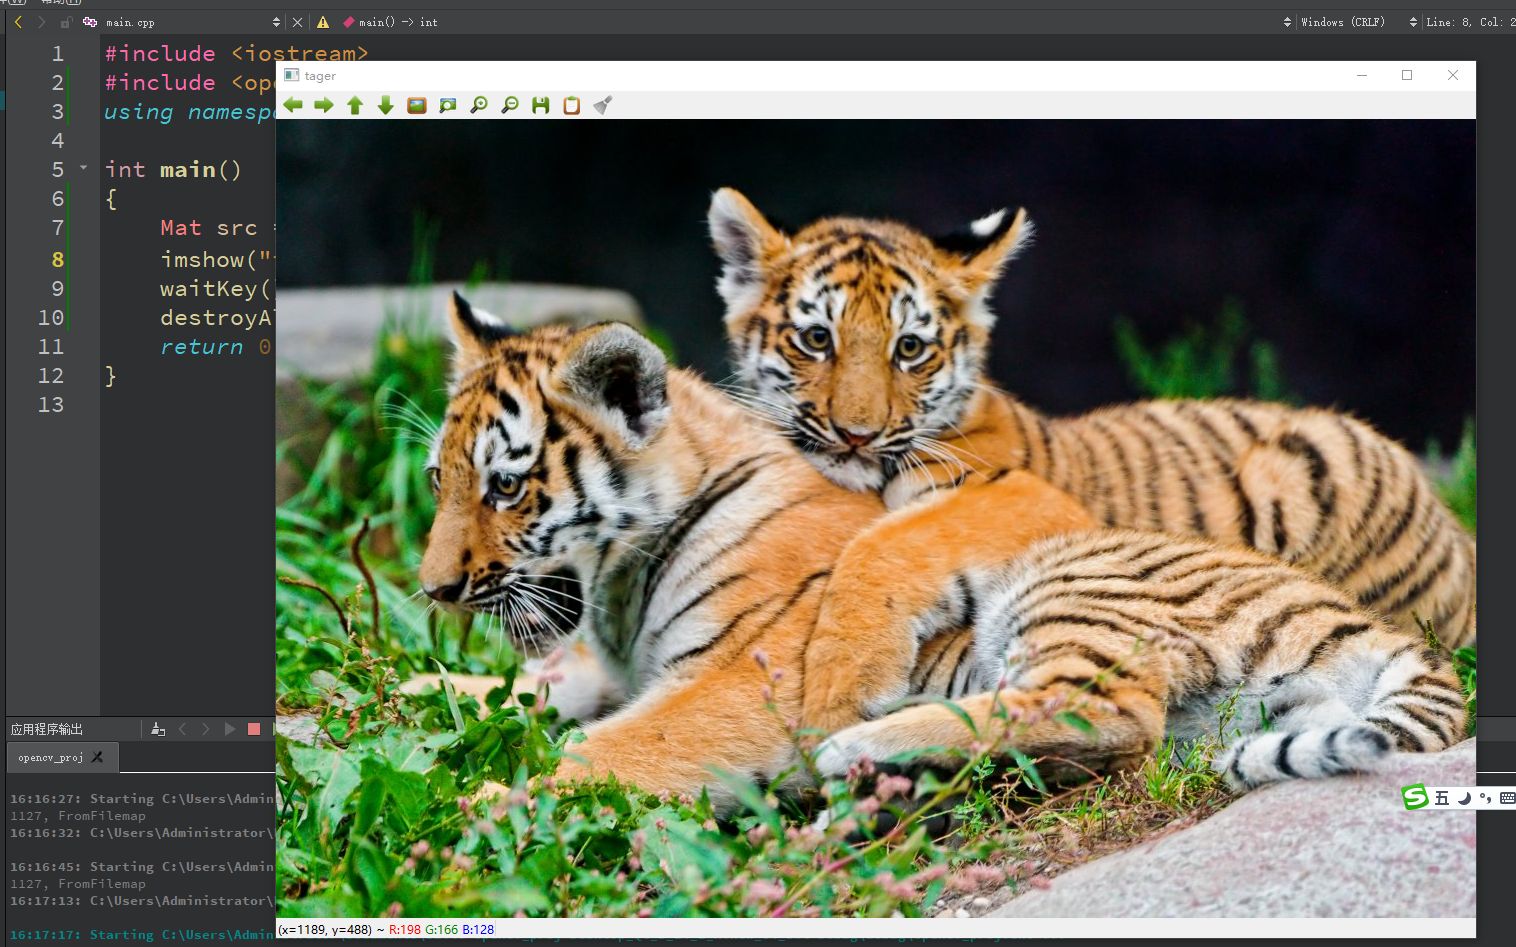The width and height of the screenshot is (1516, 947).
Task: Pan image up in tager window
Action: (355, 105)
